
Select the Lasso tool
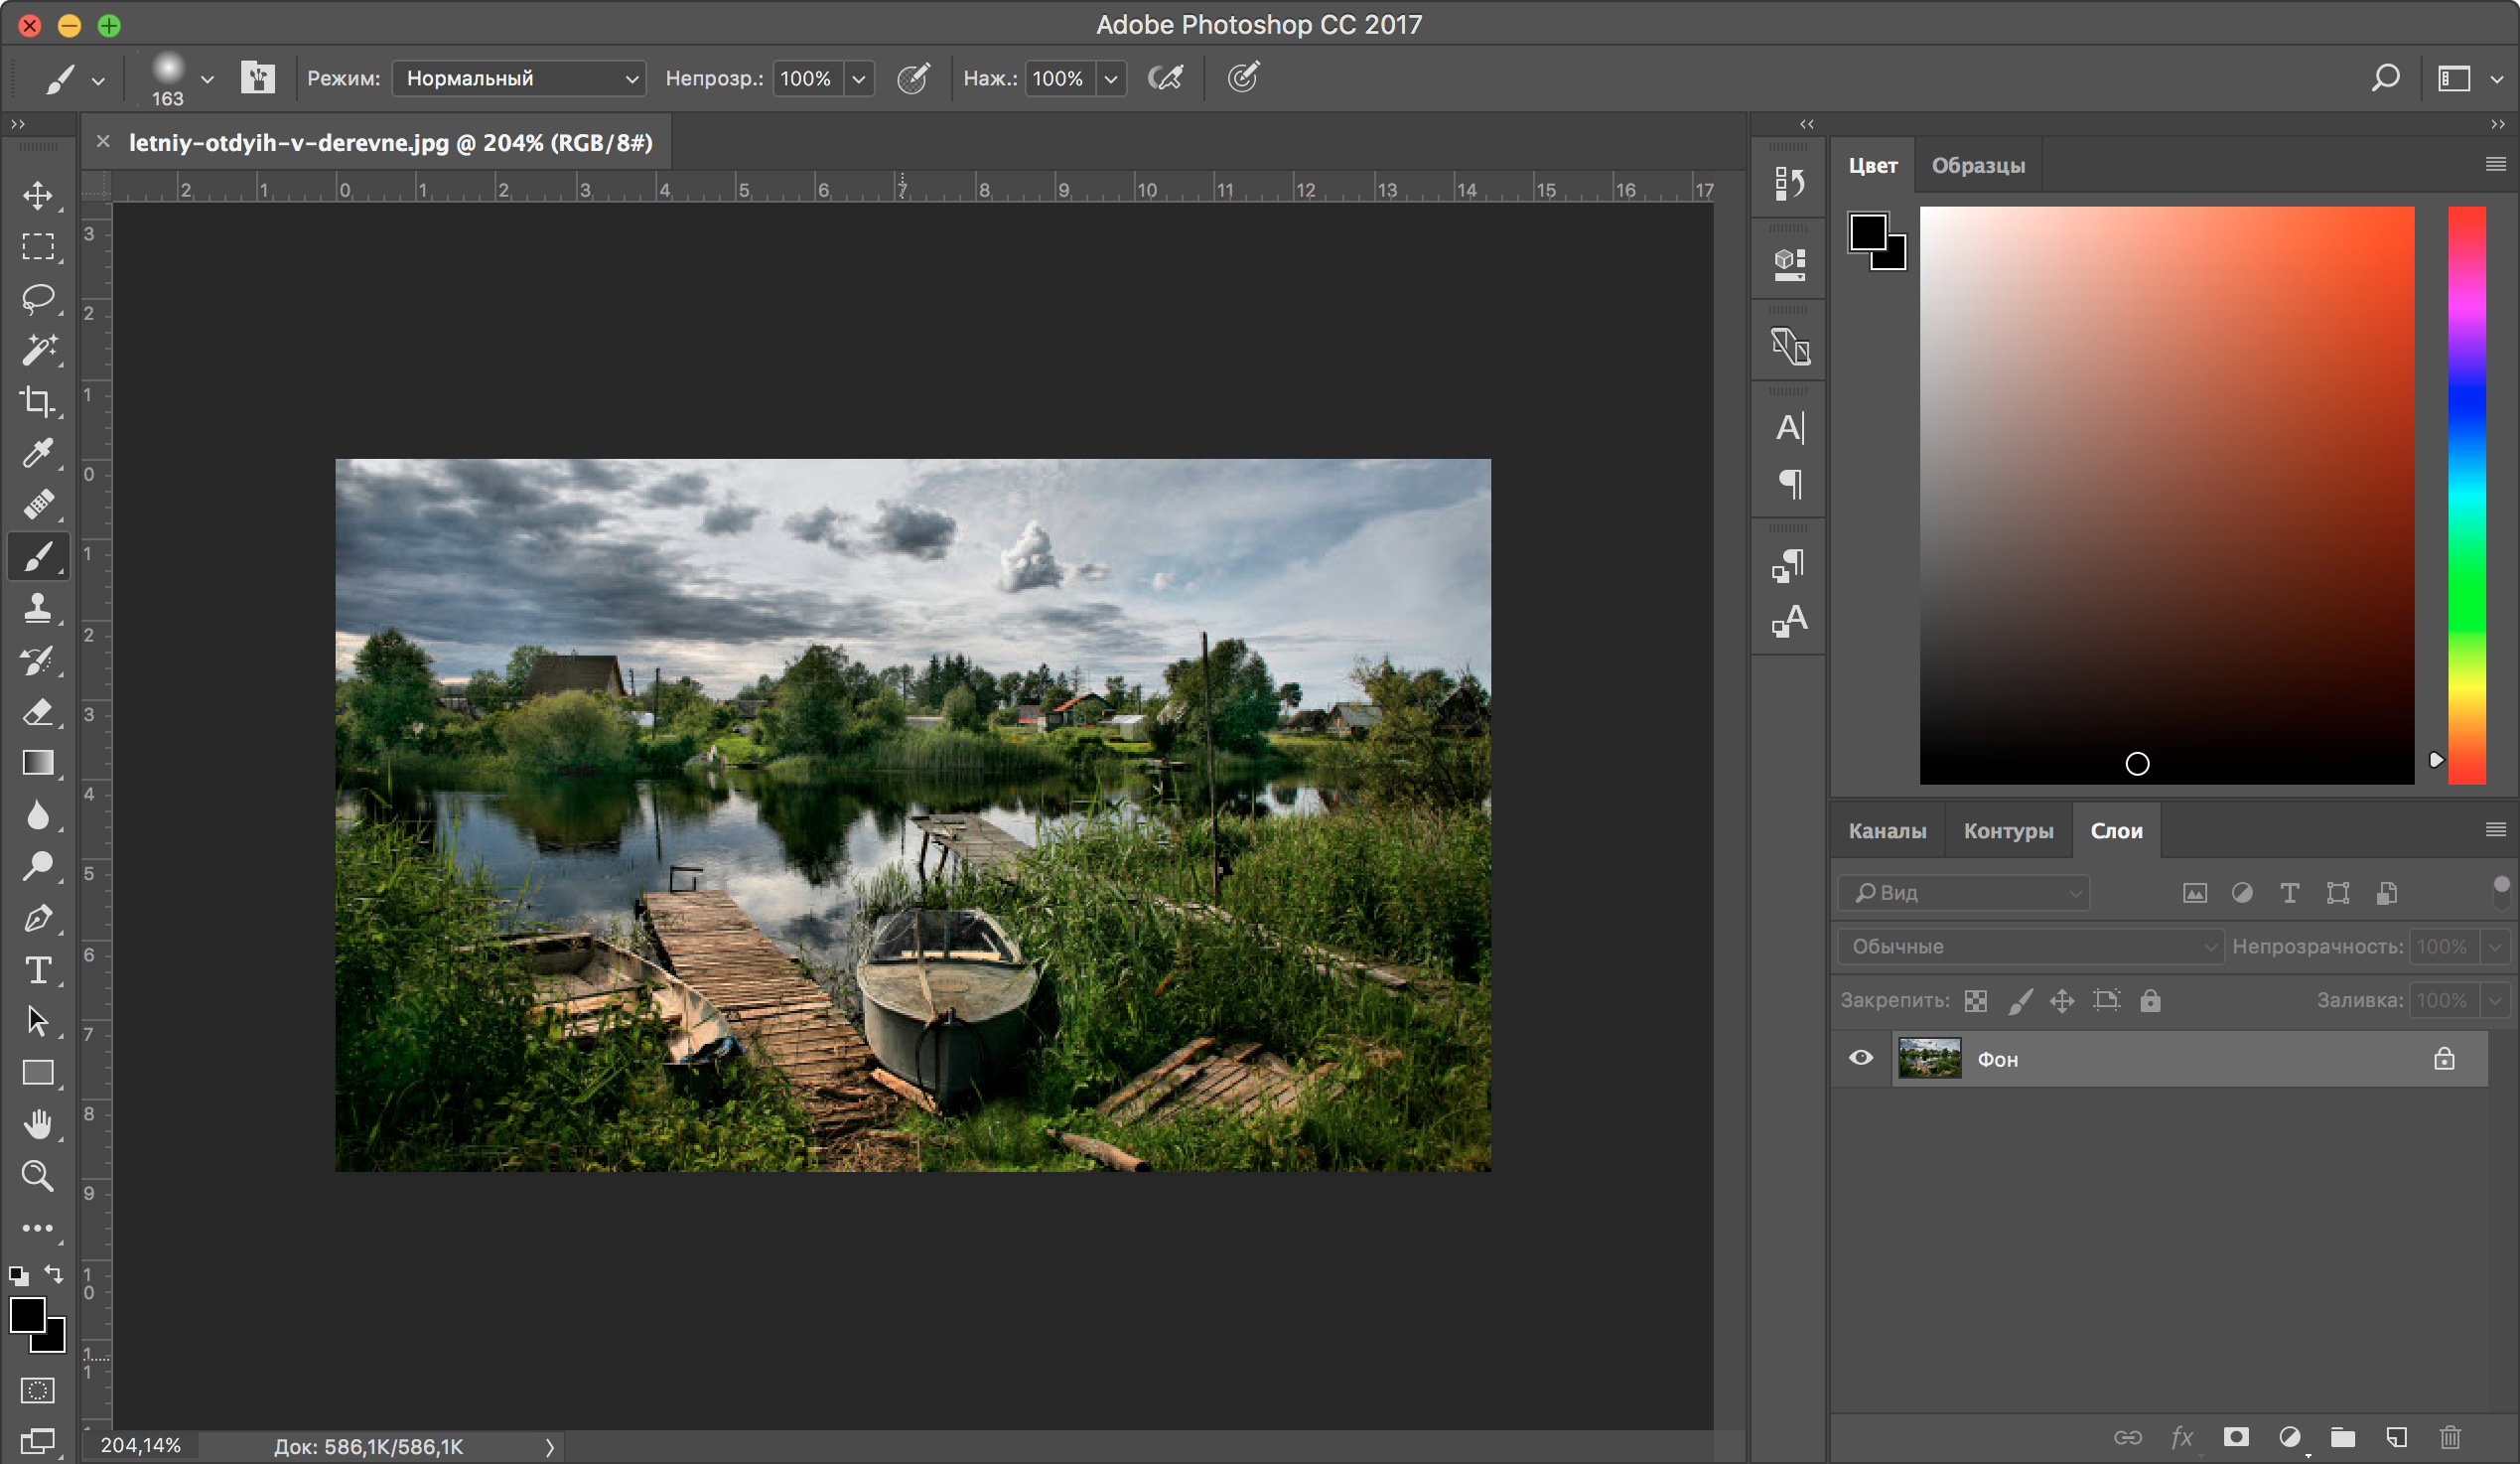(38, 298)
